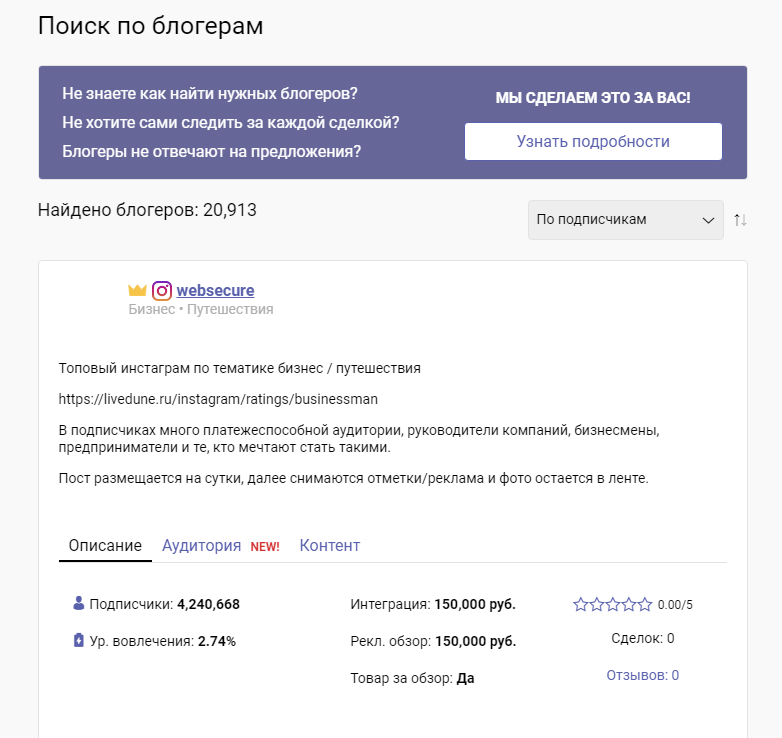Screen dimensions: 782x738
Task: Click the Instagram icon beside websecure
Action: point(162,291)
